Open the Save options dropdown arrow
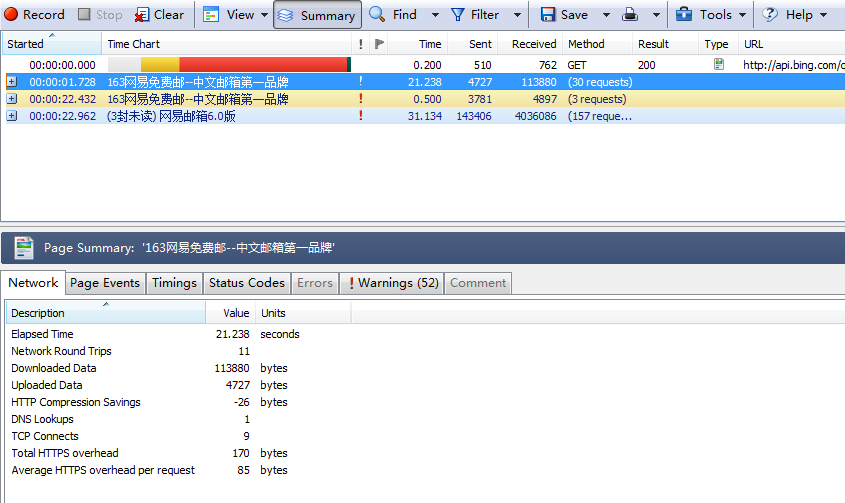This screenshot has height=503, width=845. pyautogui.click(x=606, y=15)
